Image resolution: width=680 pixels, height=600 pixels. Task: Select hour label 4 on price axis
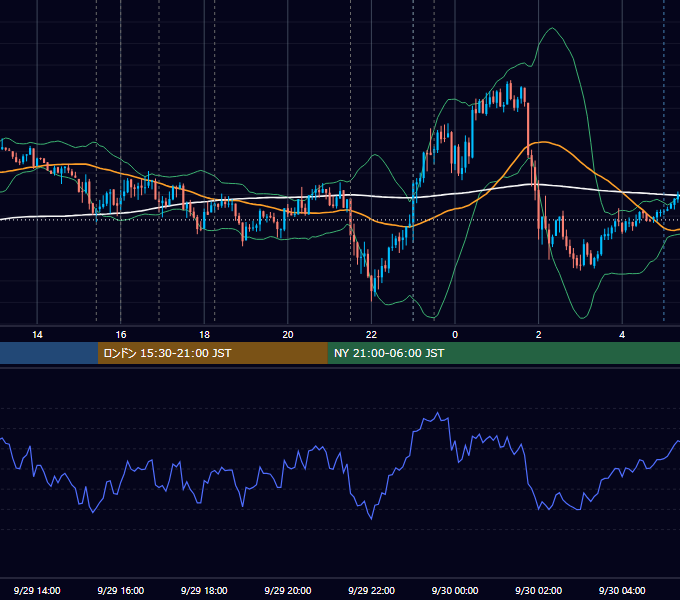pos(622,335)
